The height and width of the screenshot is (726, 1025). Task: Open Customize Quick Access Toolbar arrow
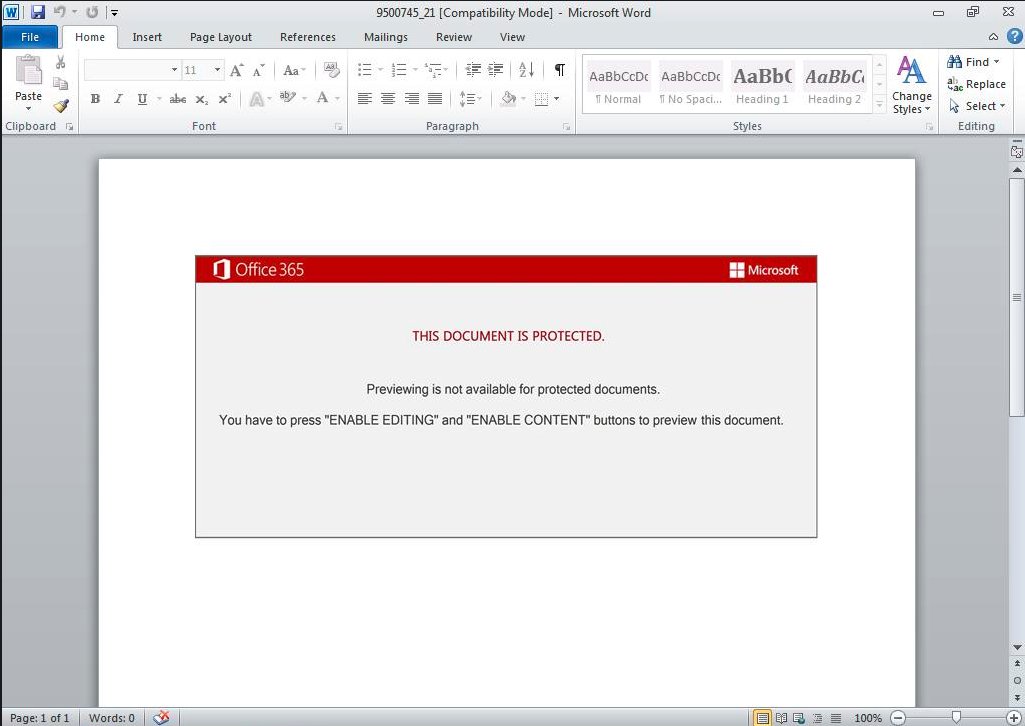tap(114, 12)
